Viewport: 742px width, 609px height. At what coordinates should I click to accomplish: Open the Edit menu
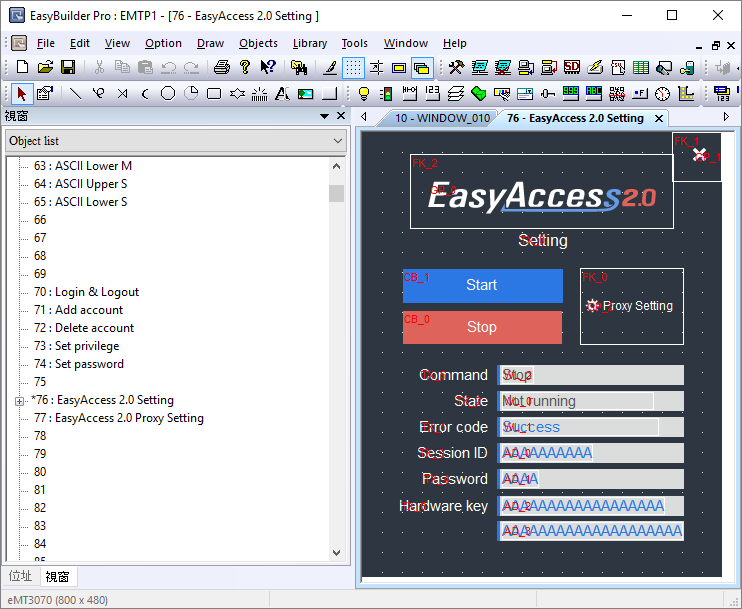(x=80, y=44)
